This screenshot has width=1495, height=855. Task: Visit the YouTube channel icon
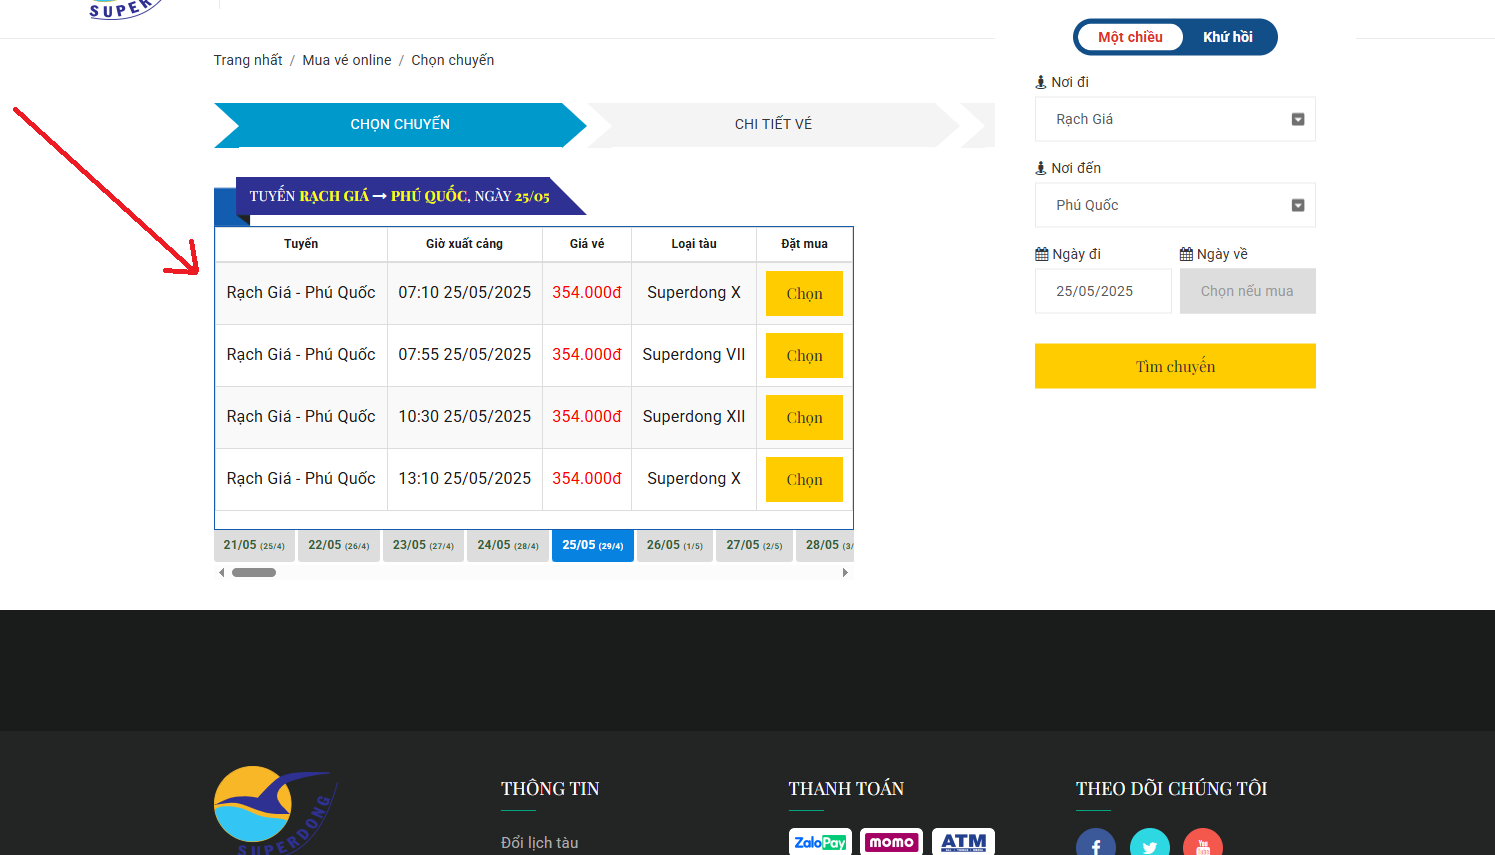(x=1203, y=843)
